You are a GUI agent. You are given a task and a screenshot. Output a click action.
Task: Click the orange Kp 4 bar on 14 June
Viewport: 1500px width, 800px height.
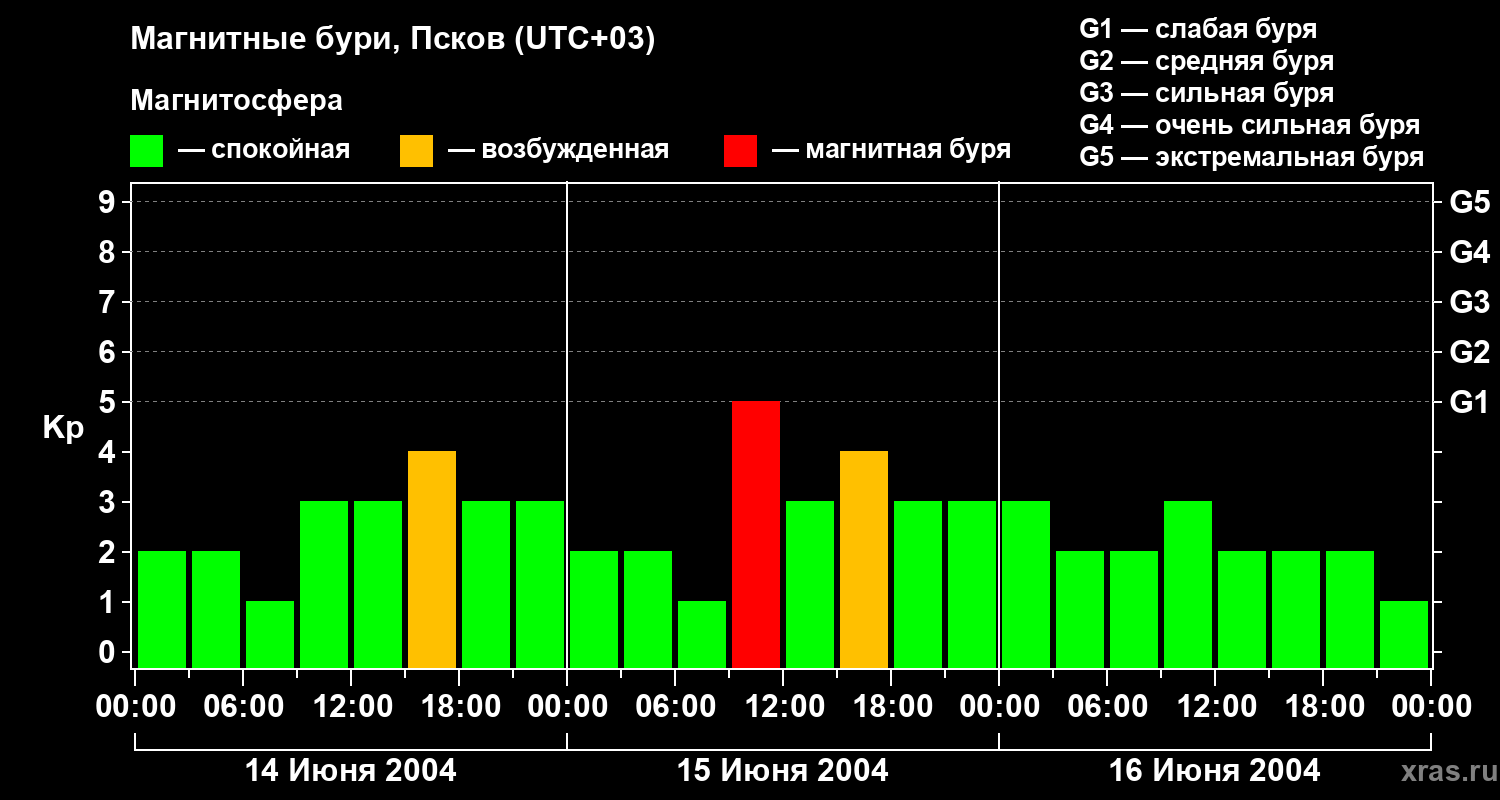tap(432, 559)
